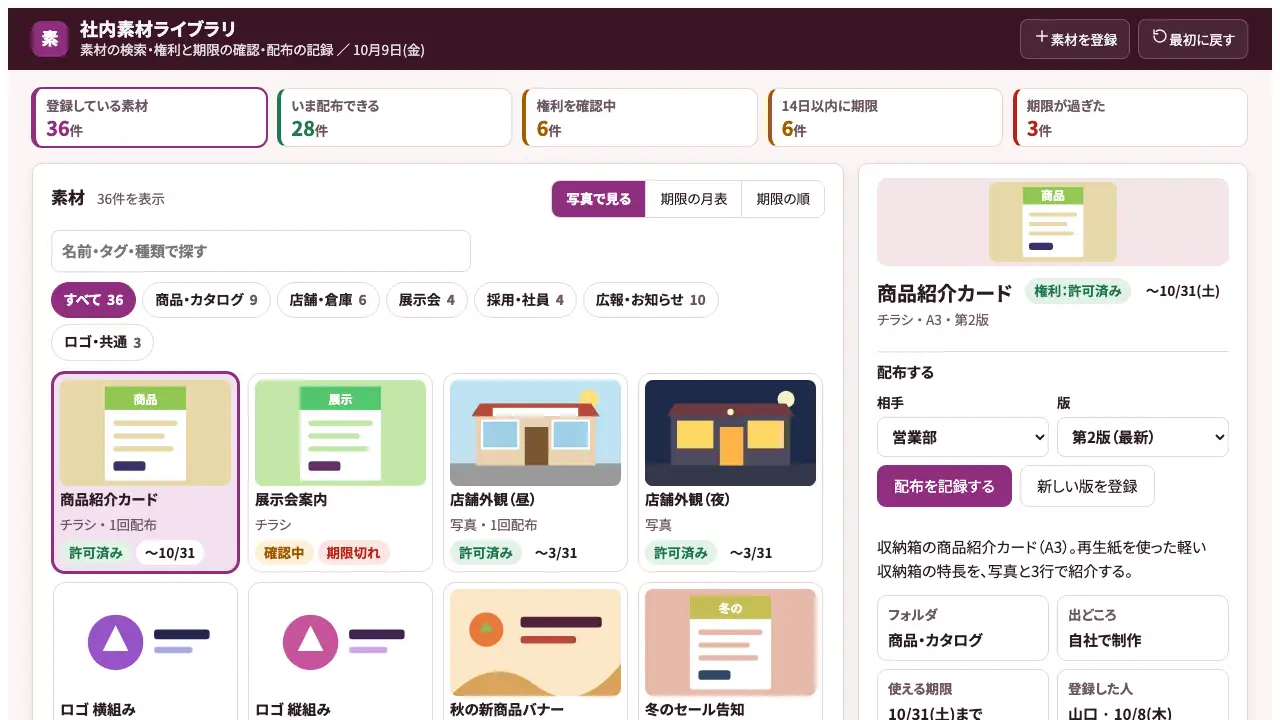Filter by 採用・社員 chip
Screen dimensions: 1280x720
(525, 300)
